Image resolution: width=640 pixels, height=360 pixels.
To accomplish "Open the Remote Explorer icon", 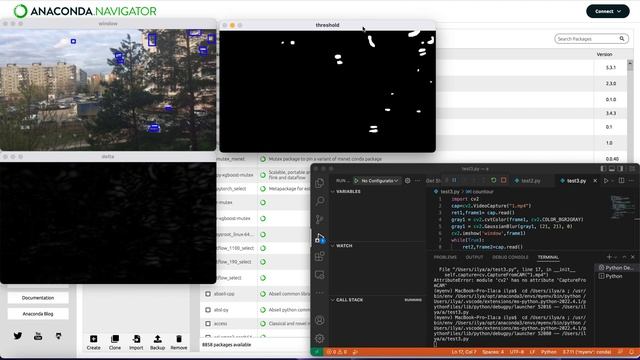I will click(x=320, y=275).
